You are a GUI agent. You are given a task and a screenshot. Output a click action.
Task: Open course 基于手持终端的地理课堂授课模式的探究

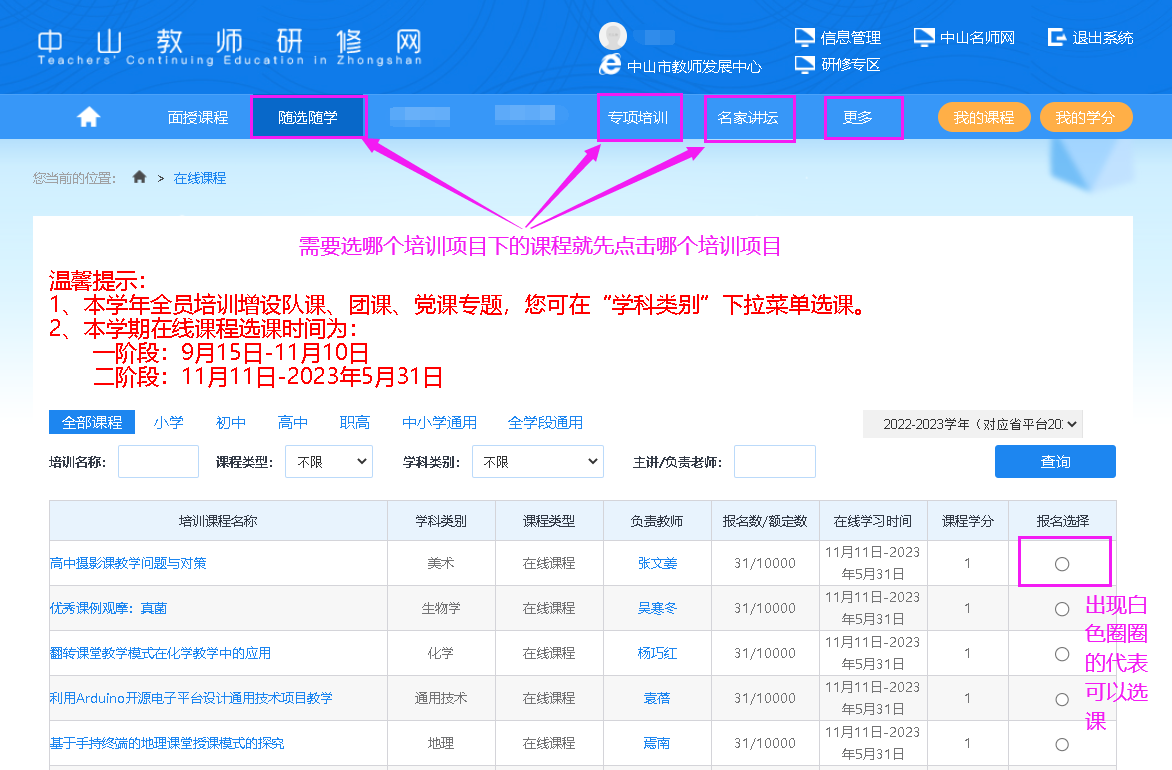click(x=167, y=743)
